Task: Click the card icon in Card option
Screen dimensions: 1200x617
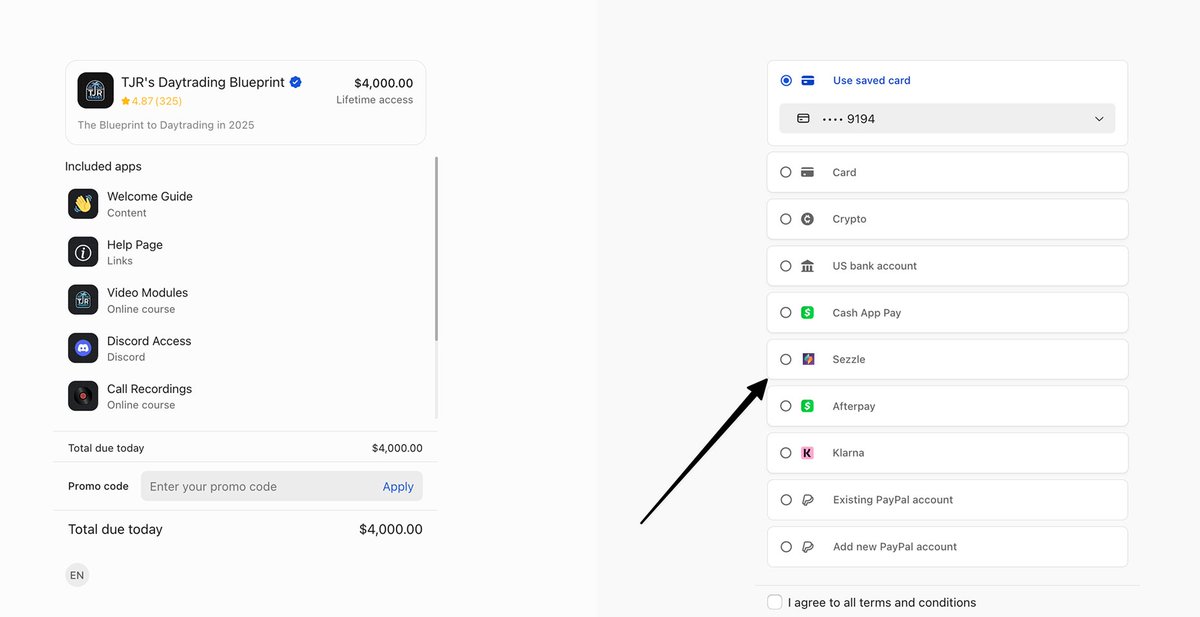Action: click(x=808, y=172)
